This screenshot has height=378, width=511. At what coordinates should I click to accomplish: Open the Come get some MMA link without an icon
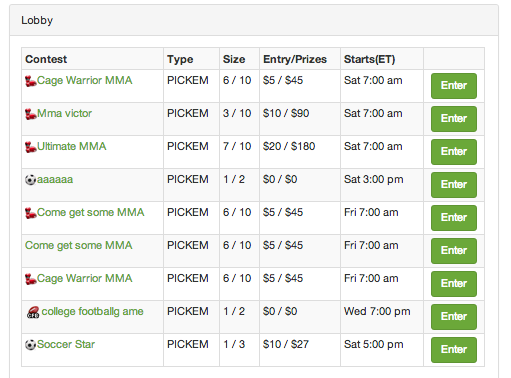[79, 245]
